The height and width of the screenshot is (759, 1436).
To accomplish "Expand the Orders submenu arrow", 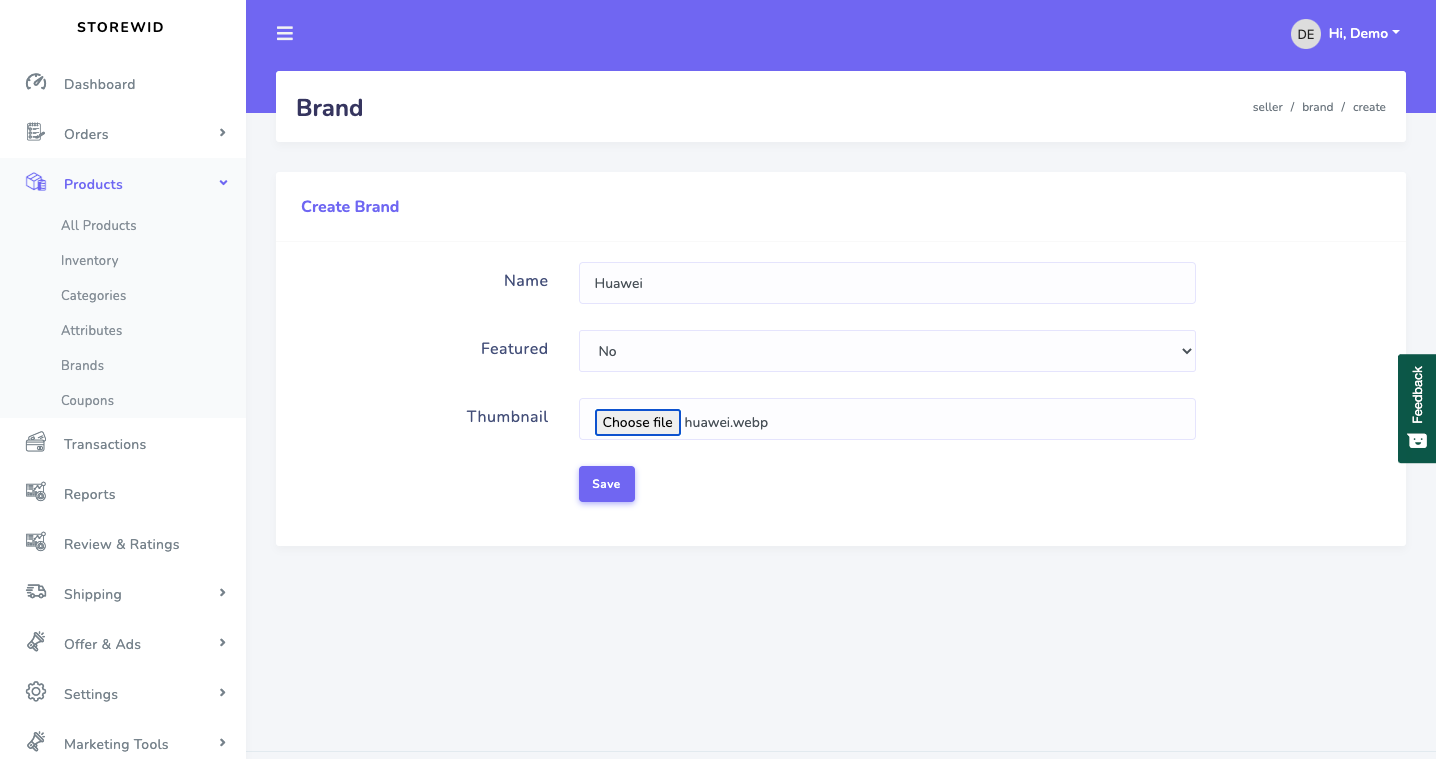I will pos(223,133).
